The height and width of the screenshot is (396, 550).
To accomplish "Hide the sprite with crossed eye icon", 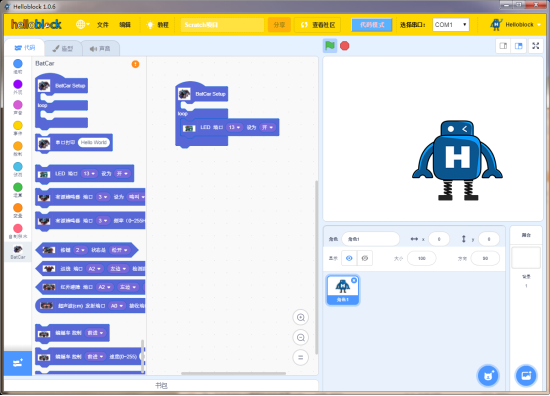I will [x=365, y=258].
